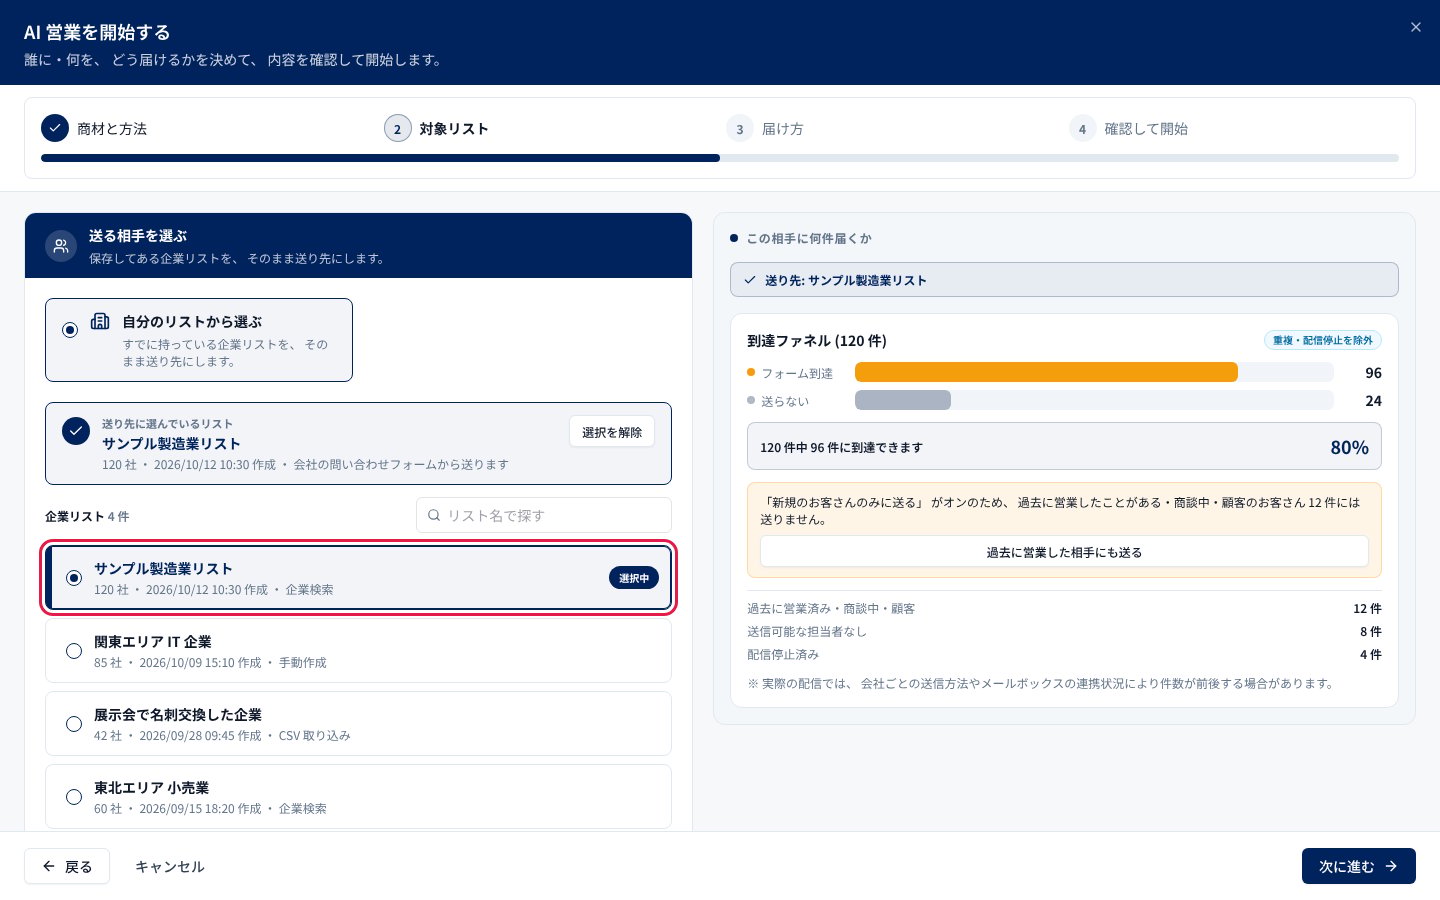The width and height of the screenshot is (1440, 900).
Task: Click the building icon beside 自分のリストから選ぶ
Action: click(100, 321)
